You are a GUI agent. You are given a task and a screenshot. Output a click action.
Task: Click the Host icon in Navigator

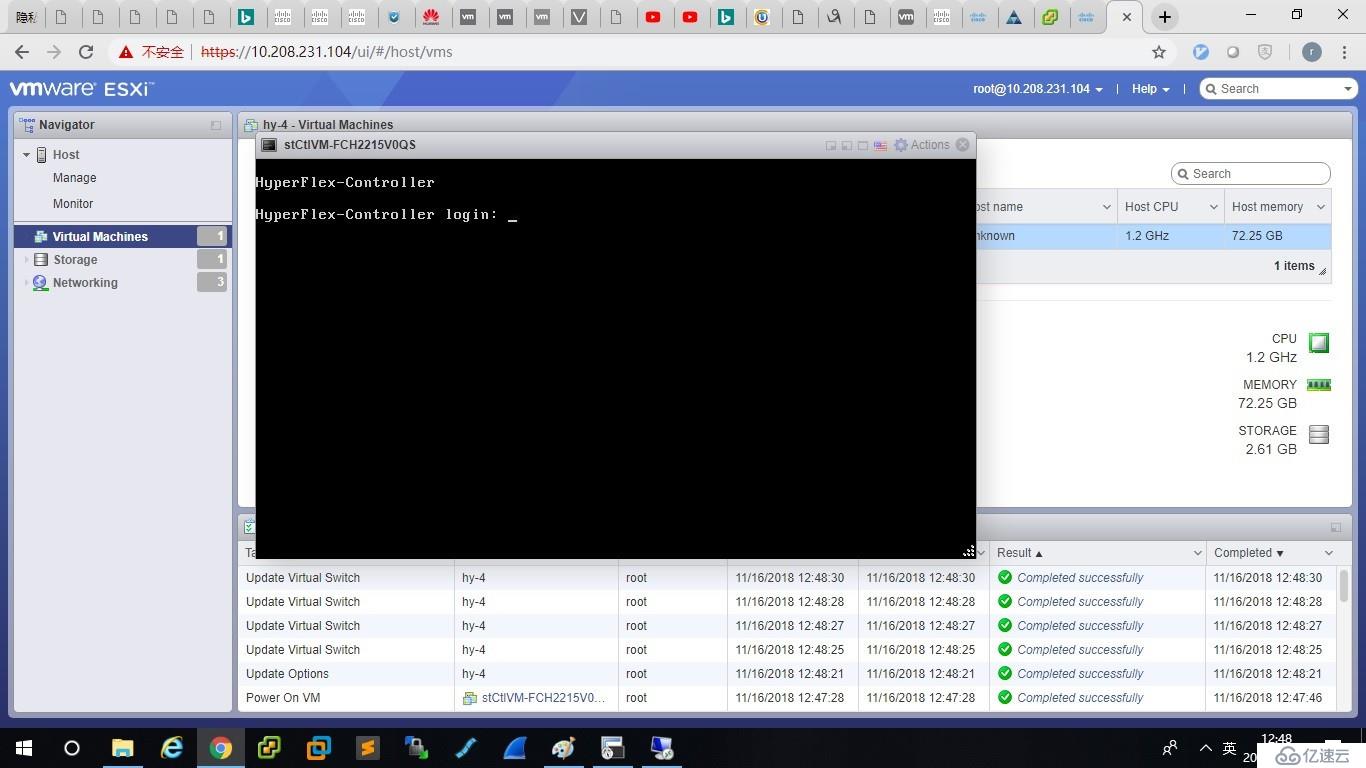point(42,155)
